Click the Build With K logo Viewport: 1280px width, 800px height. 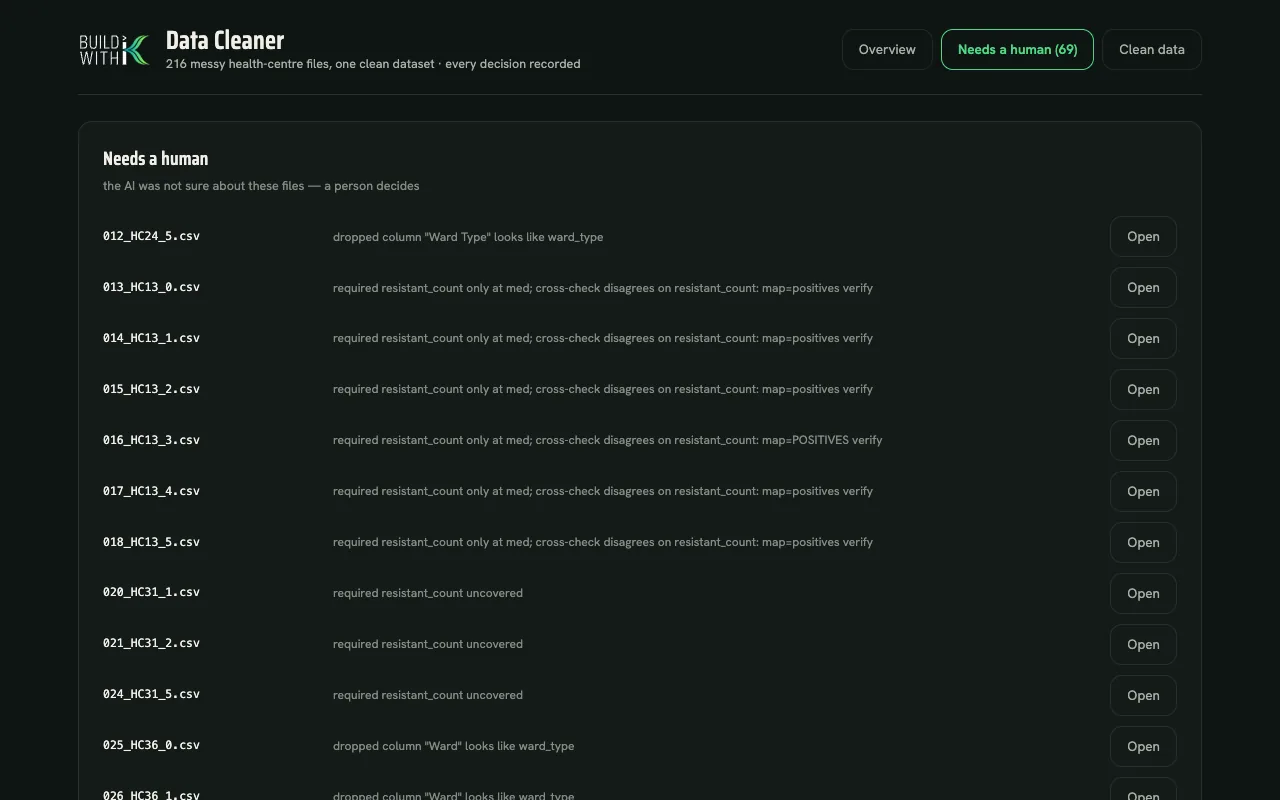coord(115,50)
